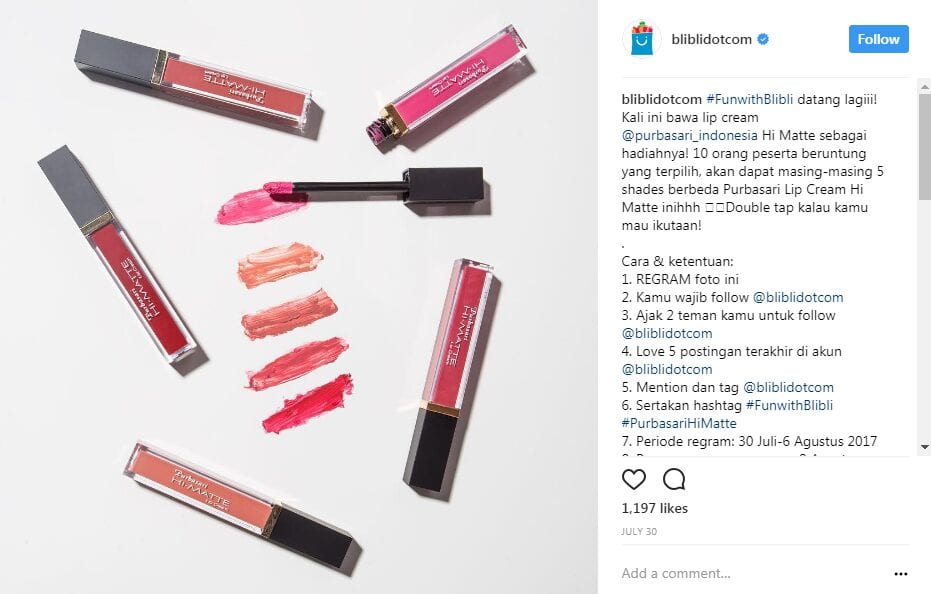Image resolution: width=931 pixels, height=594 pixels.
Task: Follow the bliblidotcom account
Action: click(878, 39)
